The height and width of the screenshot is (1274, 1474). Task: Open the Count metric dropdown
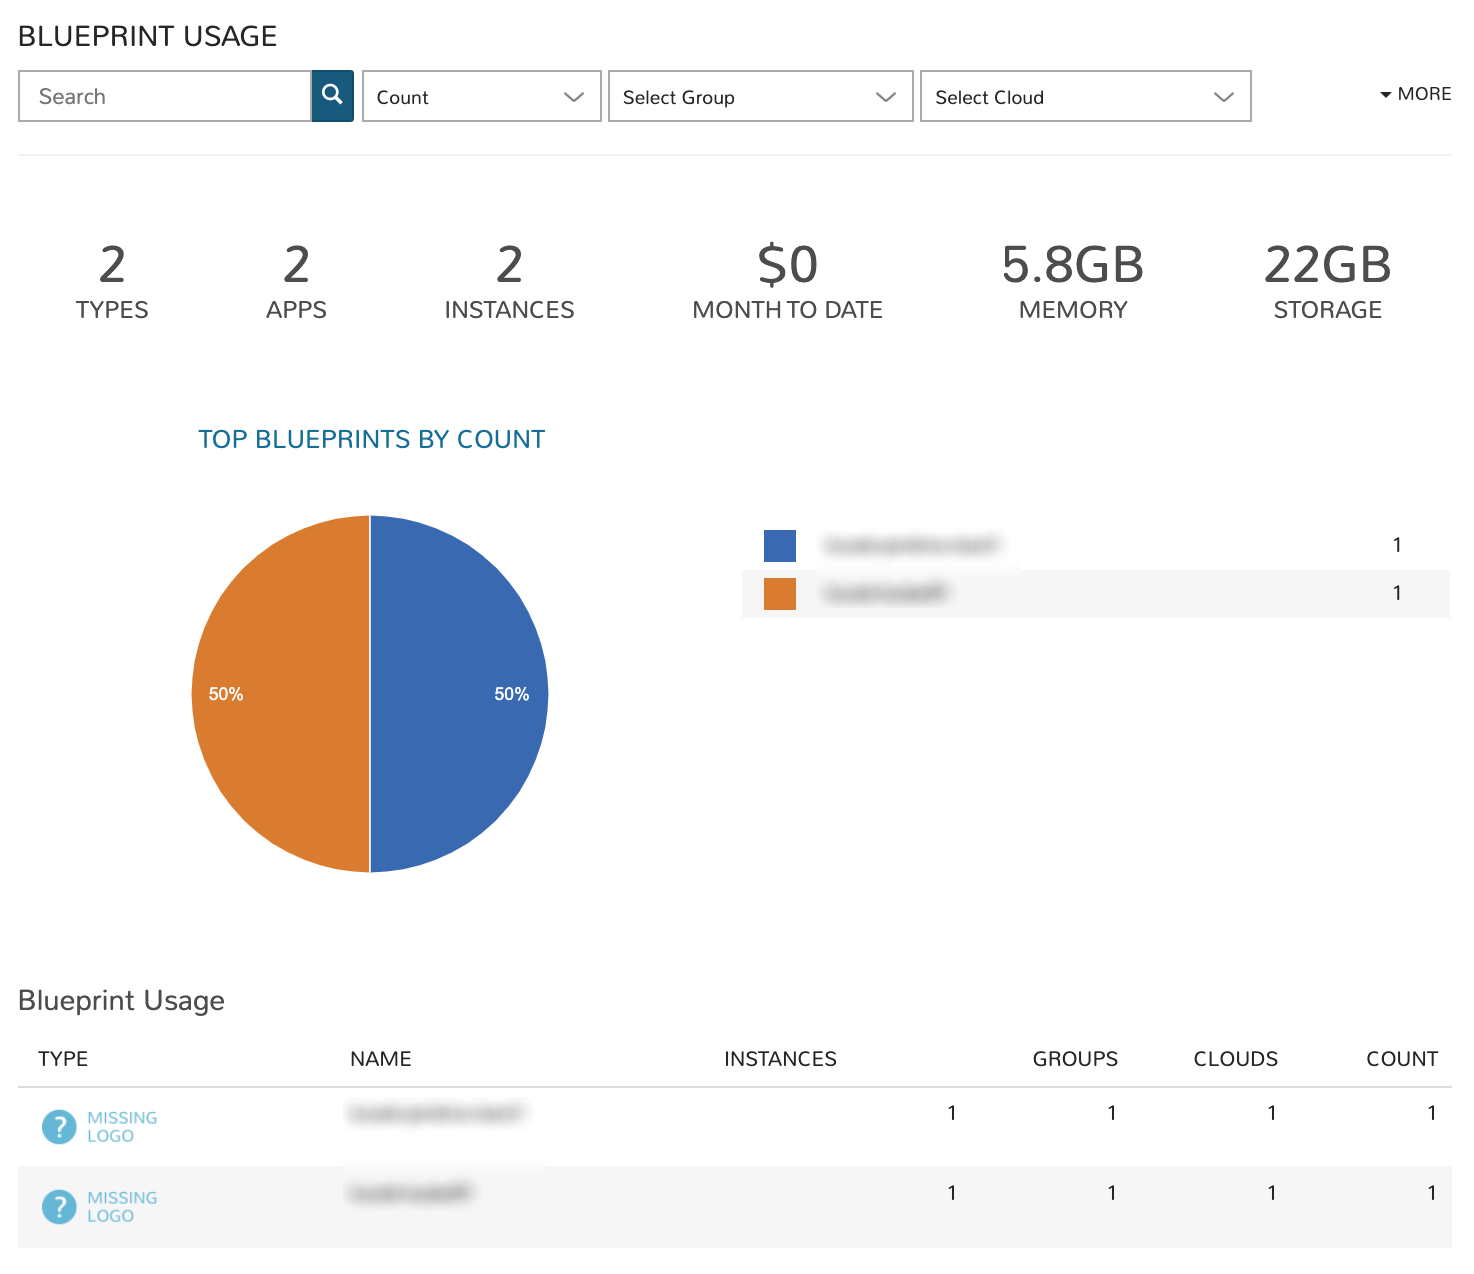tap(481, 96)
